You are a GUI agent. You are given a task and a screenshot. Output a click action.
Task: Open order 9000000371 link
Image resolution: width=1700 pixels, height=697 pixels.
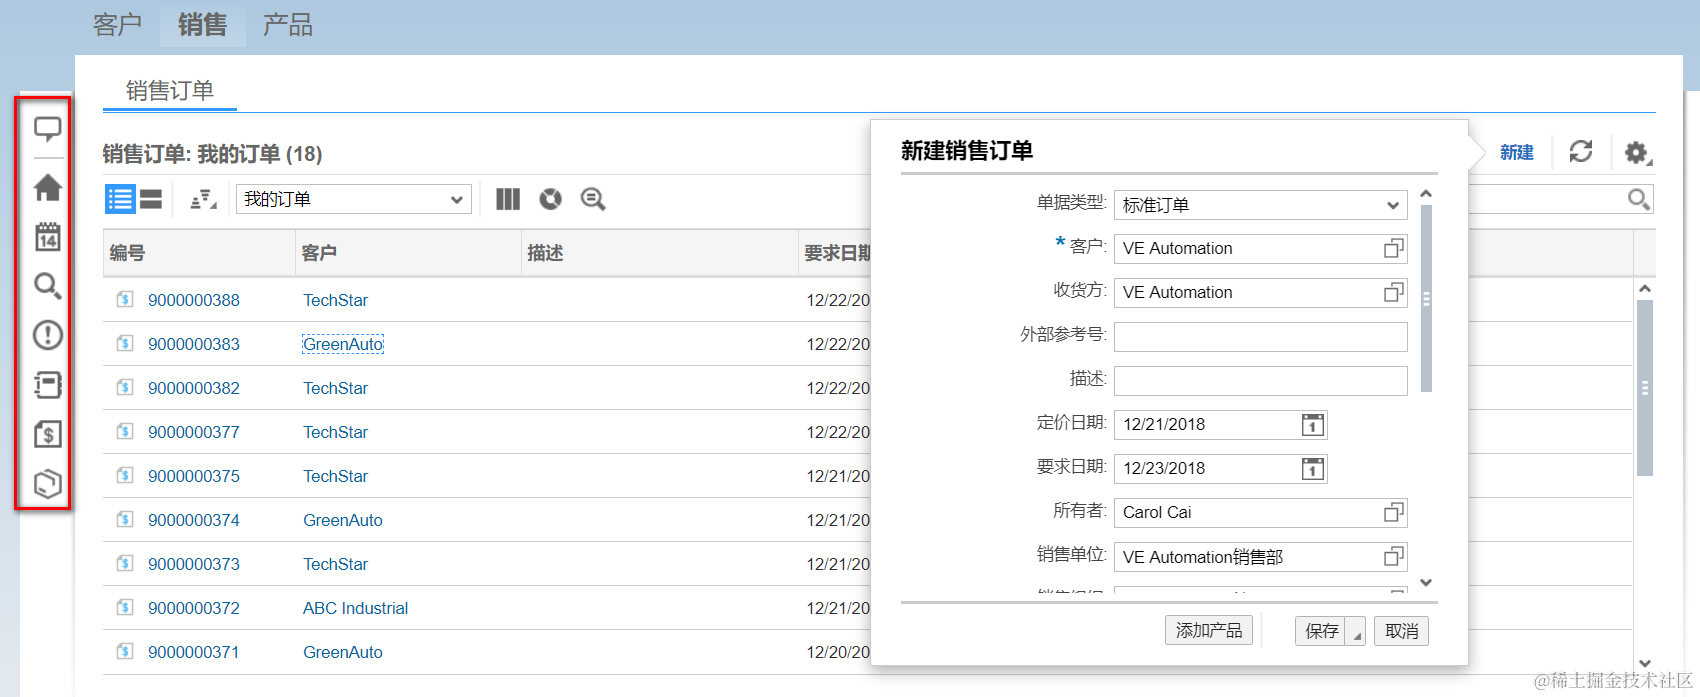coord(194,652)
